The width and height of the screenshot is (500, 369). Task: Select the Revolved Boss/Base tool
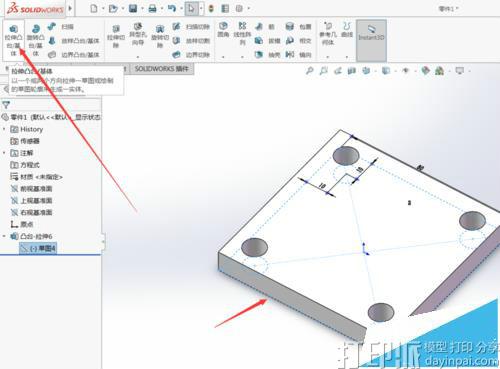(35, 40)
